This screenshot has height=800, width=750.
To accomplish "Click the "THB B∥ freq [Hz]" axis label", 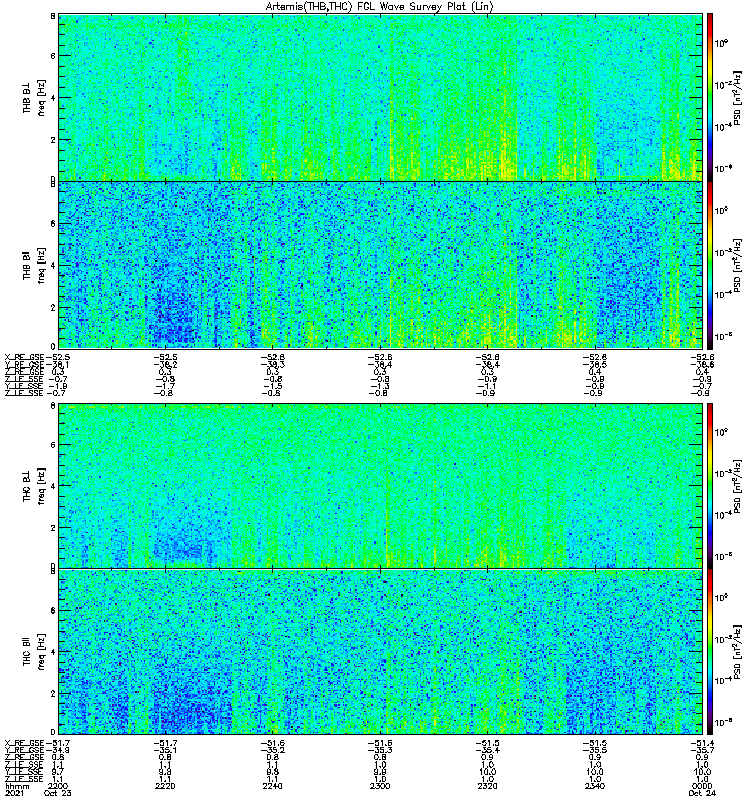I will [x=34, y=265].
